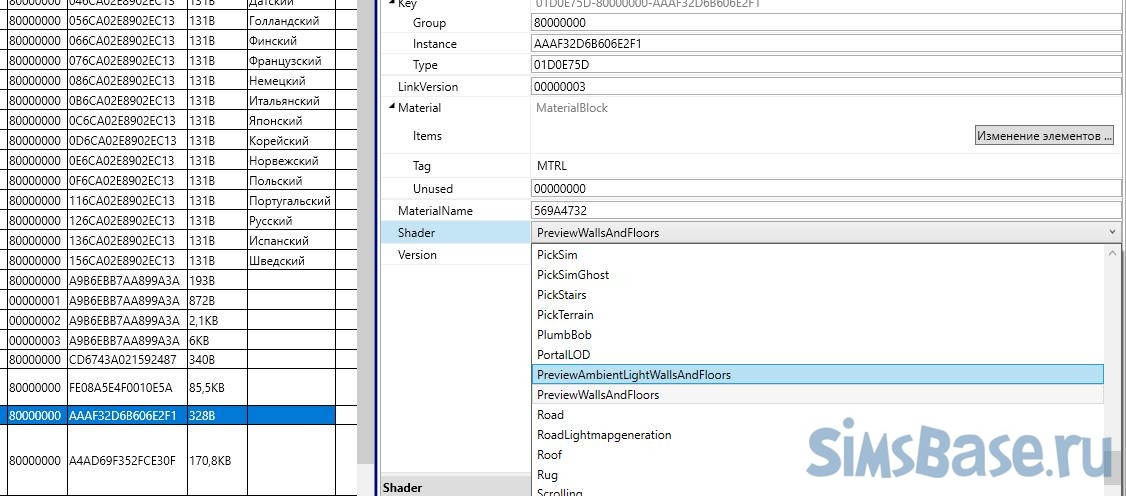Screen dimensions: 1126x496
Task: Focus the Group value field
Action: 825,23
